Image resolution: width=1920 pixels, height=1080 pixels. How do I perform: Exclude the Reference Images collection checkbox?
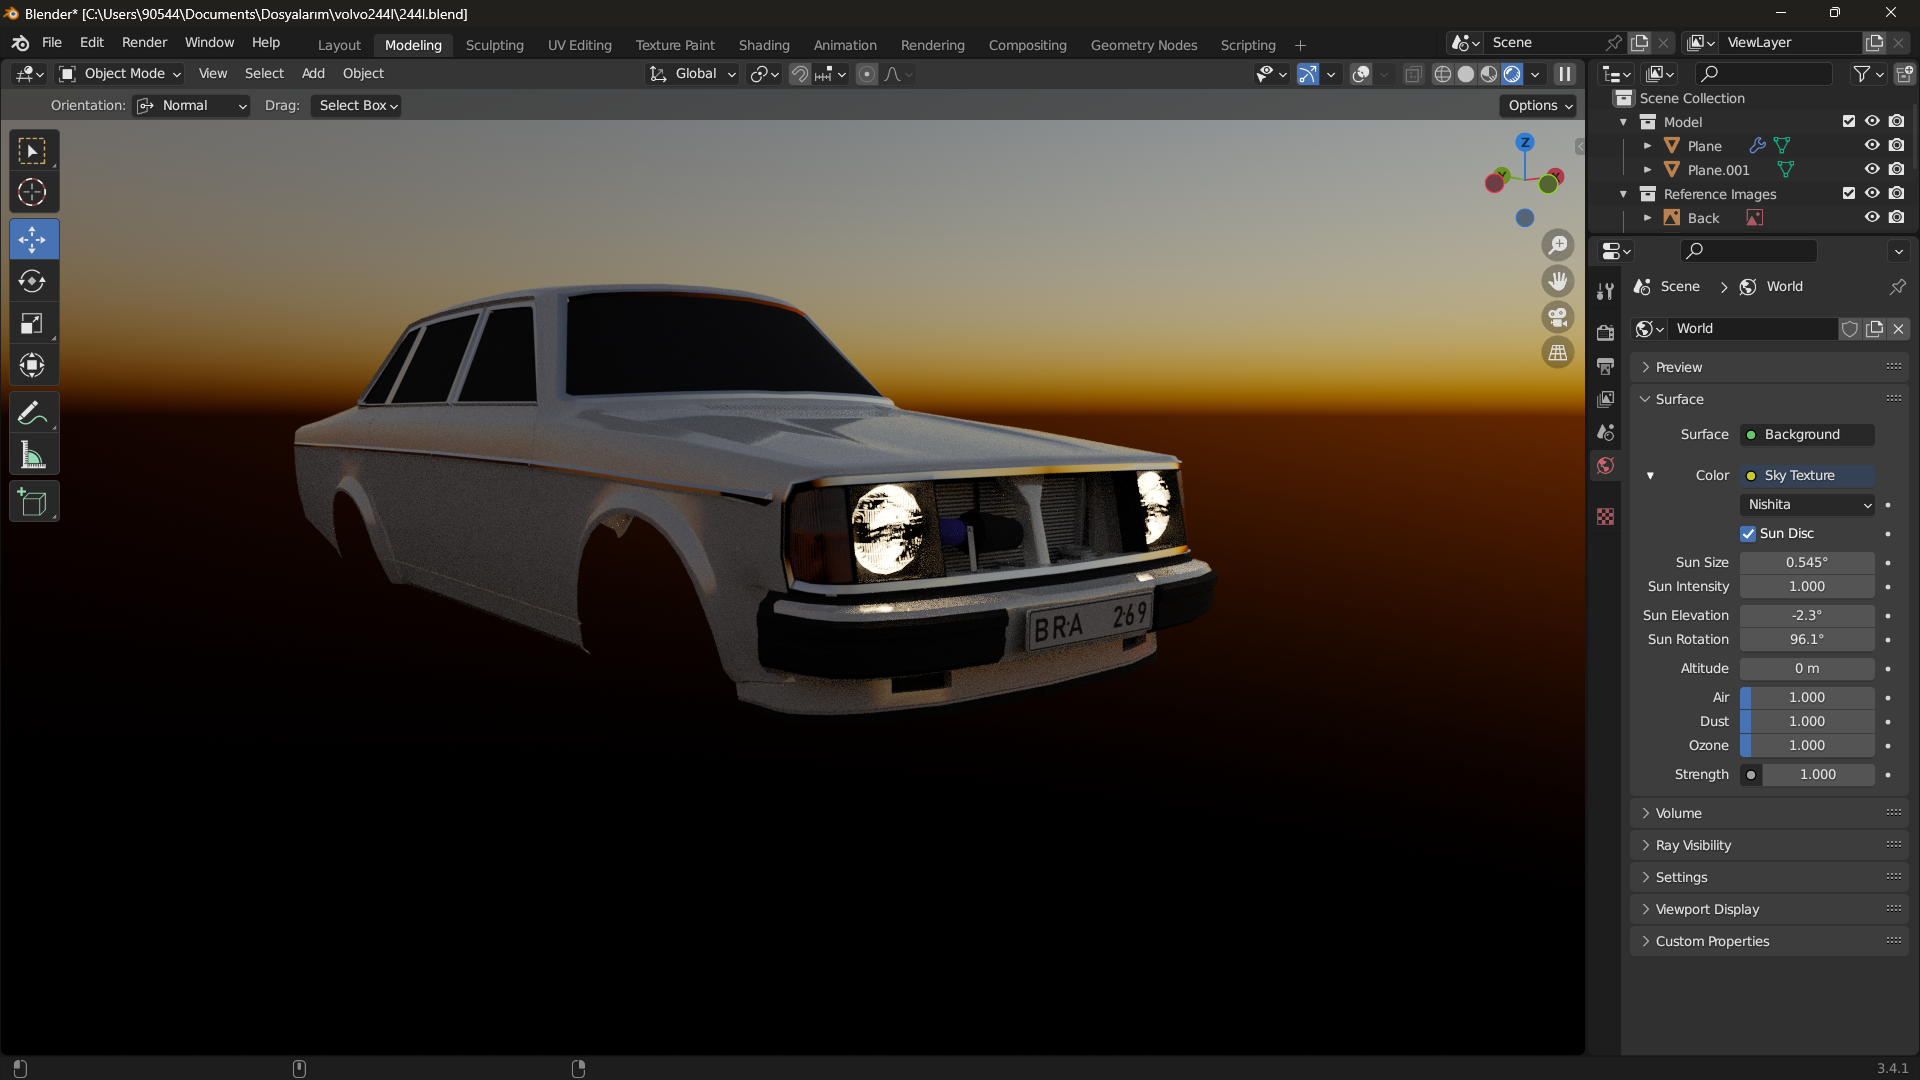1848,194
